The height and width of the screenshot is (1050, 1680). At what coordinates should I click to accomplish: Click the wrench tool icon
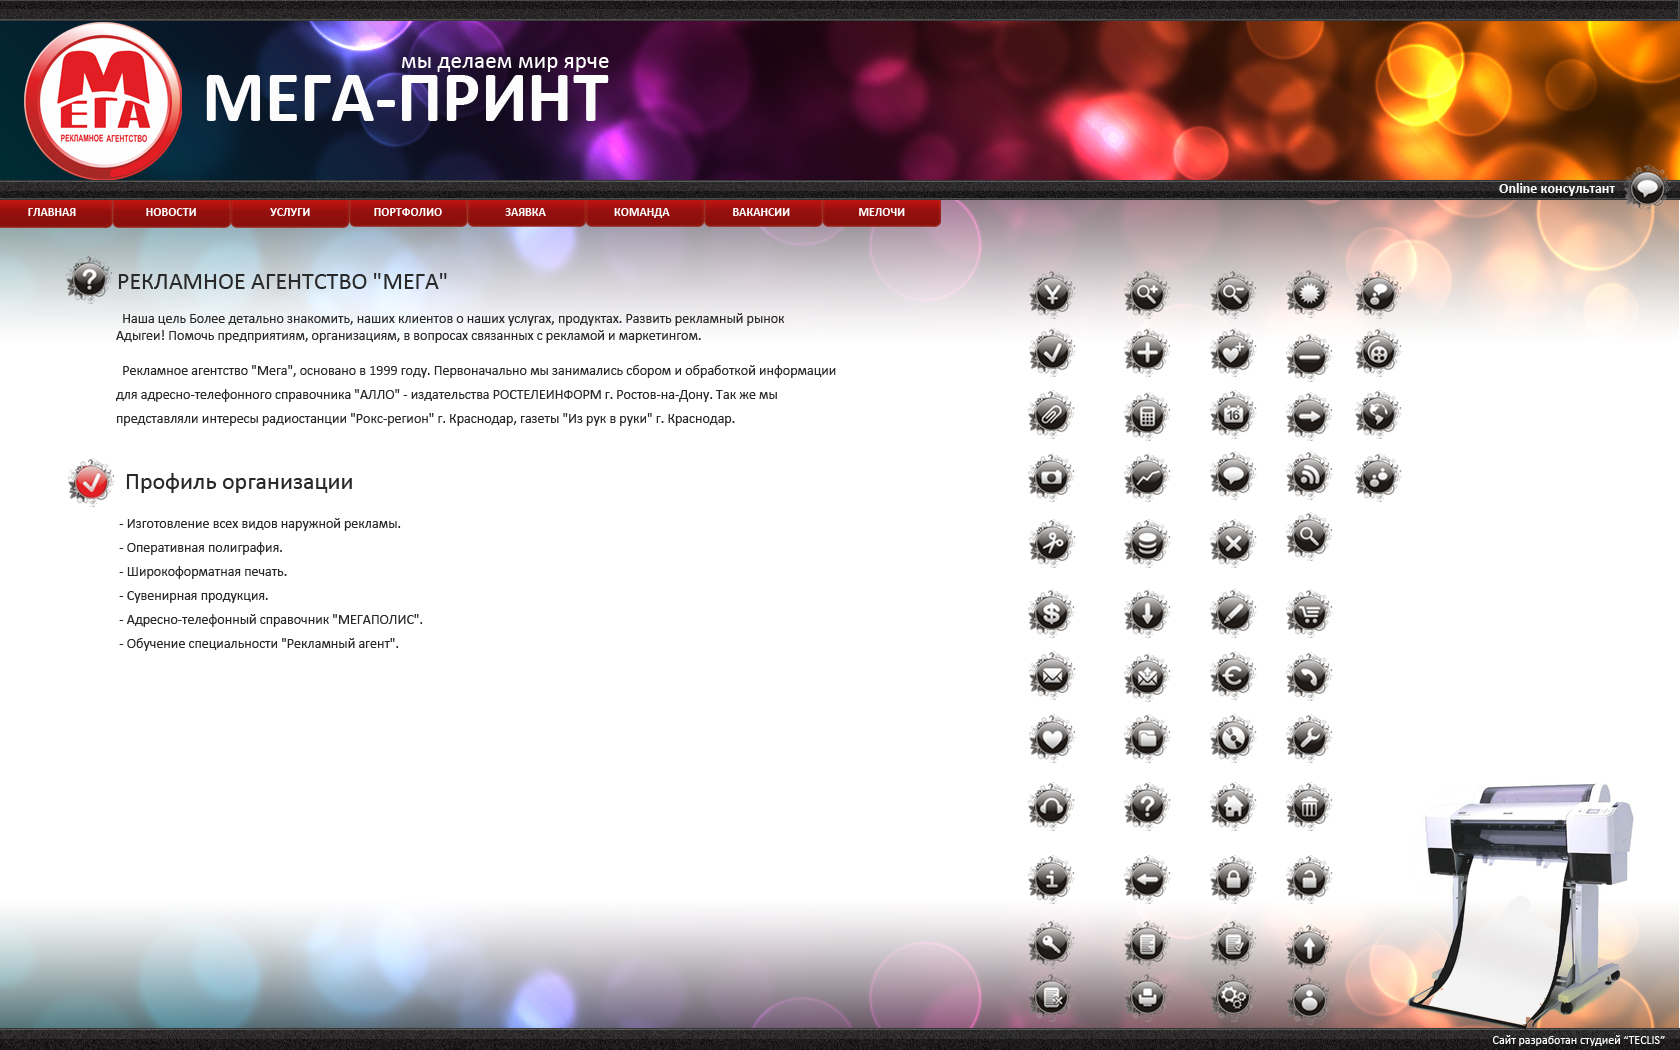click(x=1308, y=738)
